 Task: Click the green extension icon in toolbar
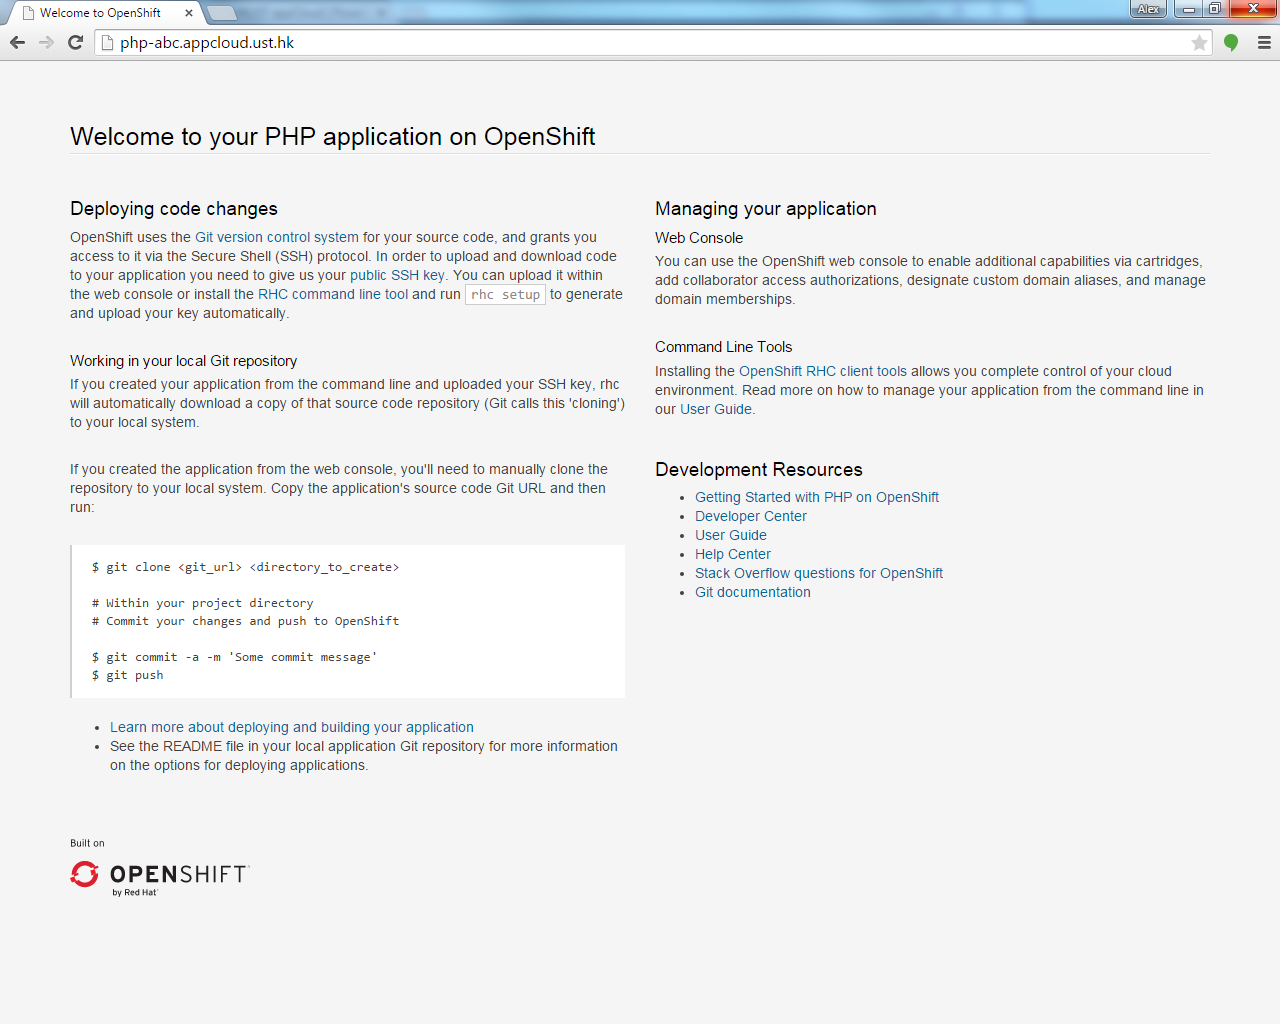(x=1231, y=42)
